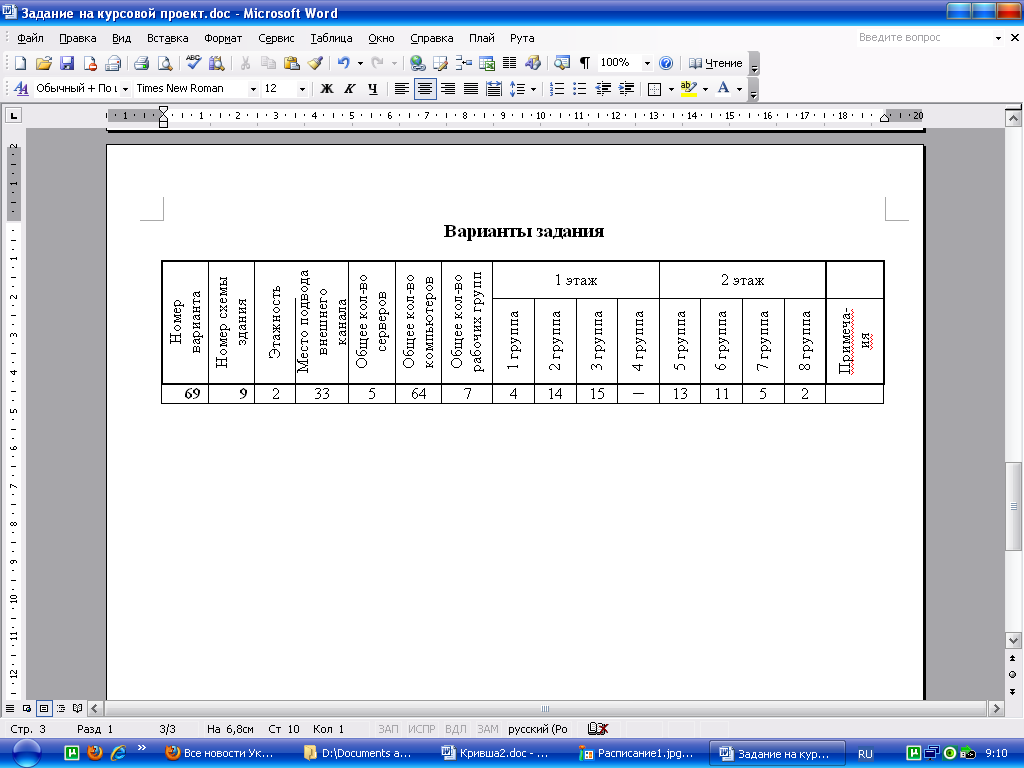Open the Document Map pane
Viewport: 1024px width, 768px height.
[x=562, y=63]
